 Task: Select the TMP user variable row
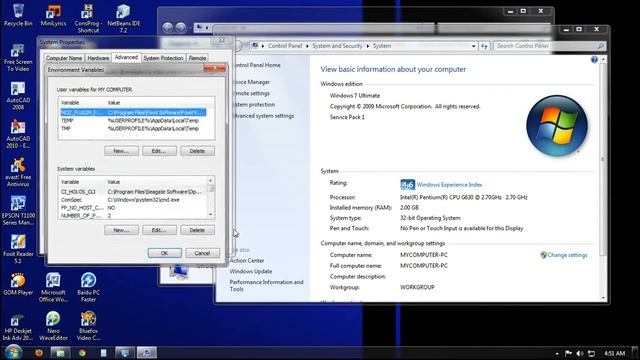133,129
